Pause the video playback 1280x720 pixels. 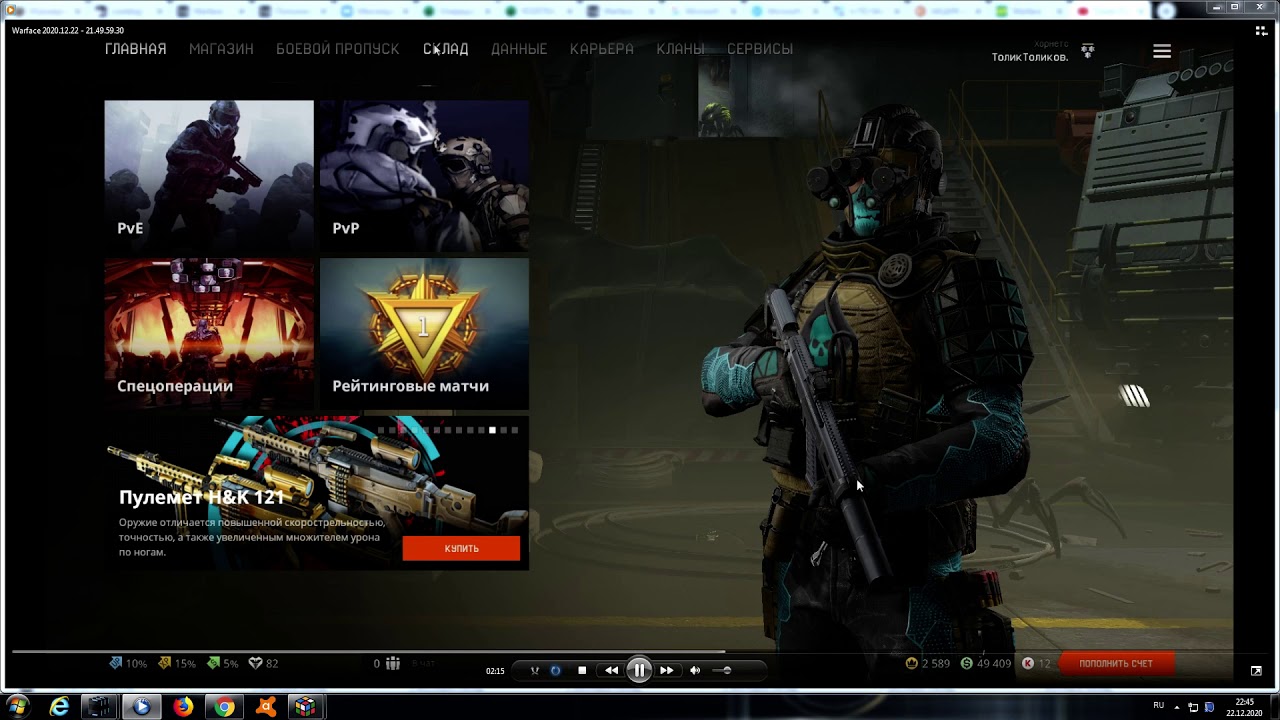click(x=639, y=670)
